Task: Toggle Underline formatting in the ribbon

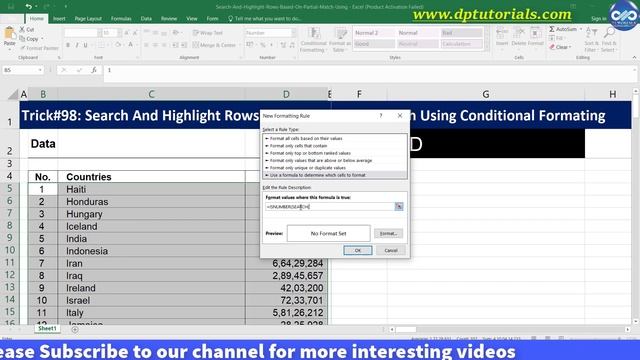Action: pyautogui.click(x=85, y=45)
